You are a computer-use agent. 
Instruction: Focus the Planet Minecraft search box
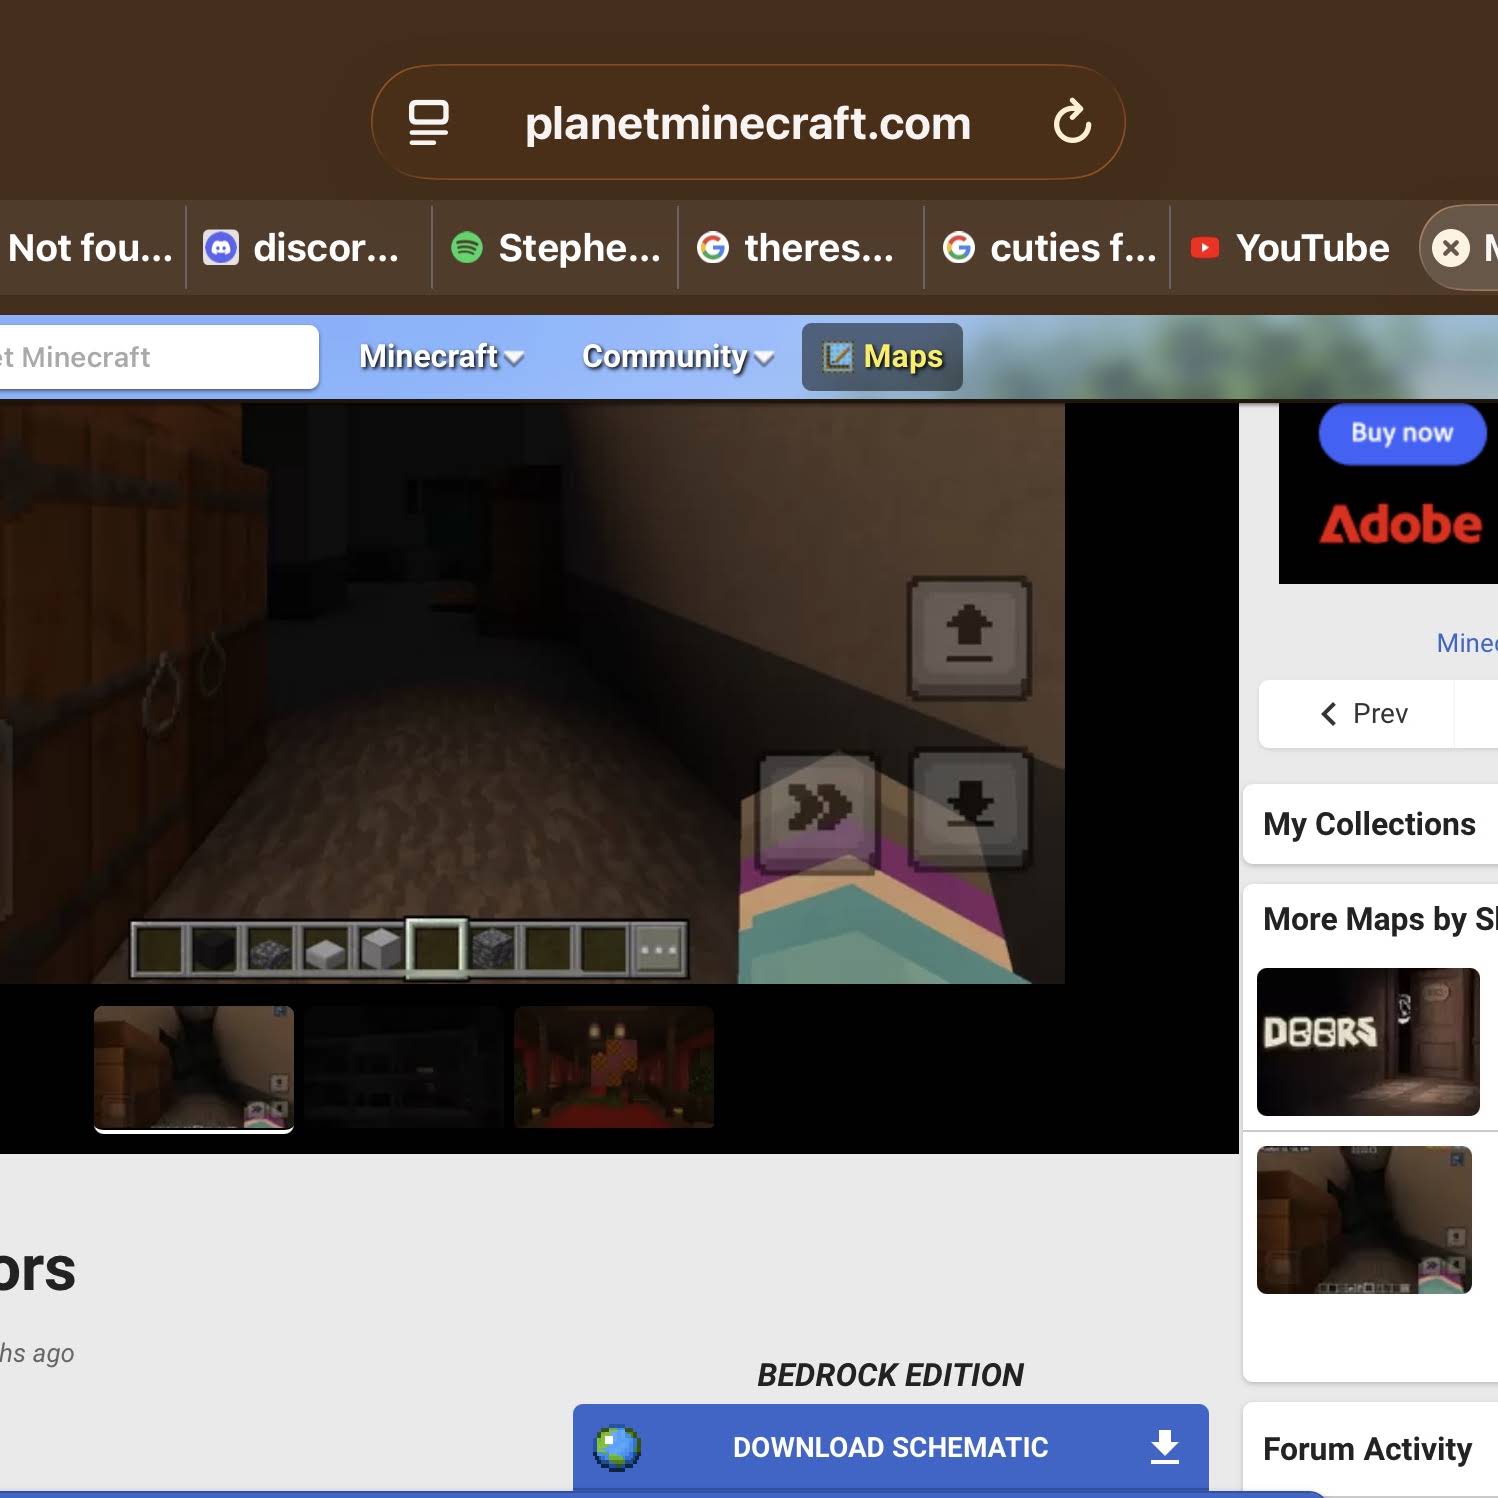(x=159, y=357)
